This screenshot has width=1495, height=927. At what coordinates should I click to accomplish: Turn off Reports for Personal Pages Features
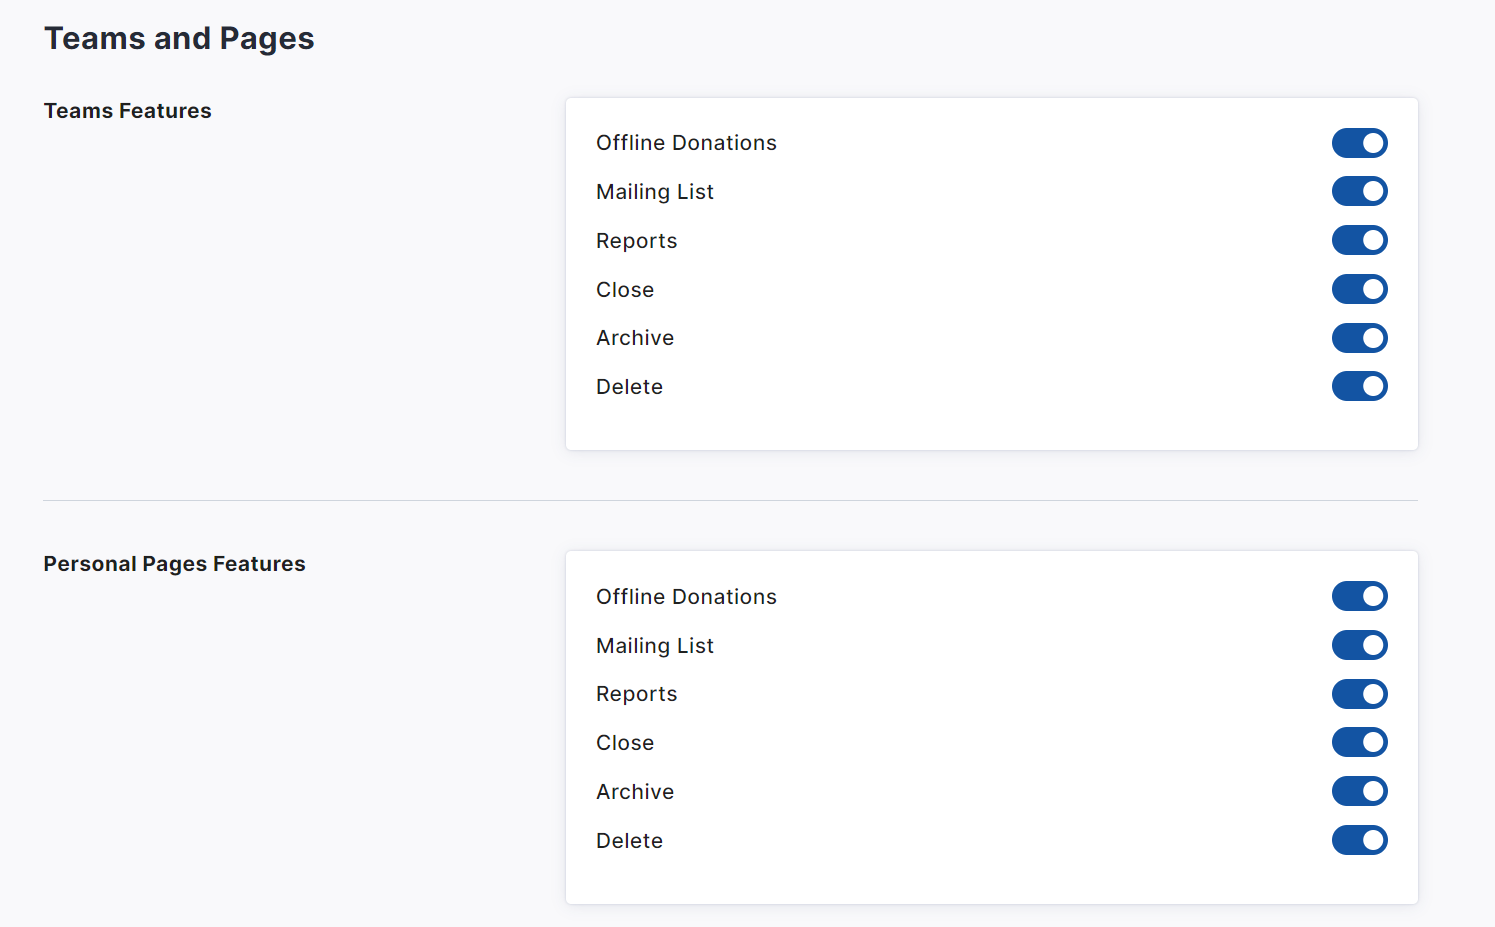[1359, 694]
